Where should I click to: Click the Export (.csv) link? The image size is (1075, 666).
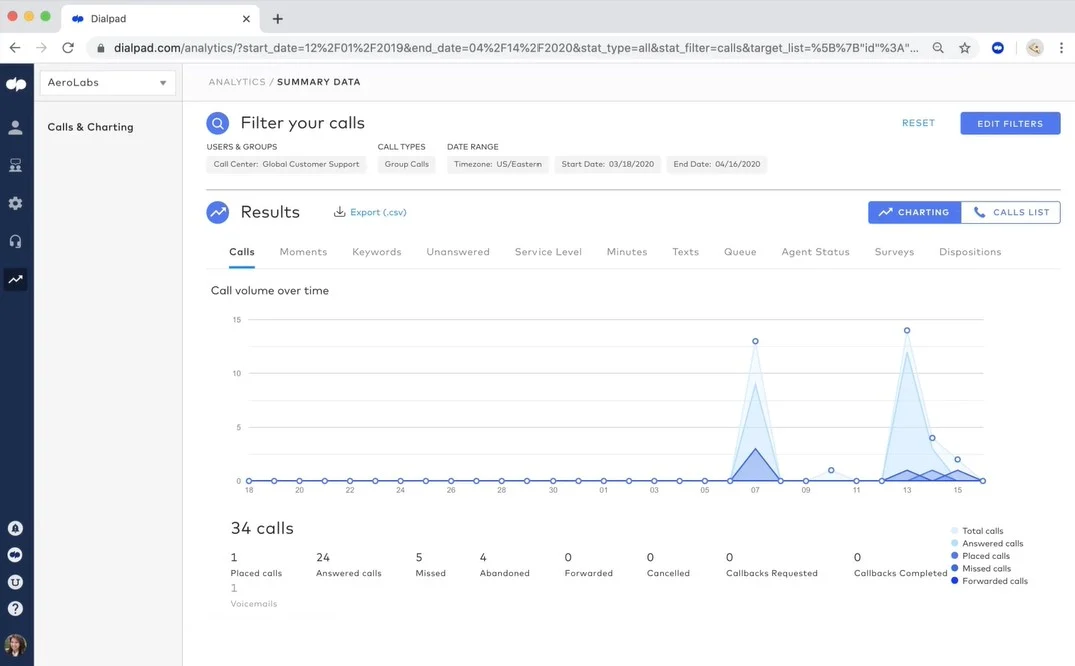click(x=378, y=212)
